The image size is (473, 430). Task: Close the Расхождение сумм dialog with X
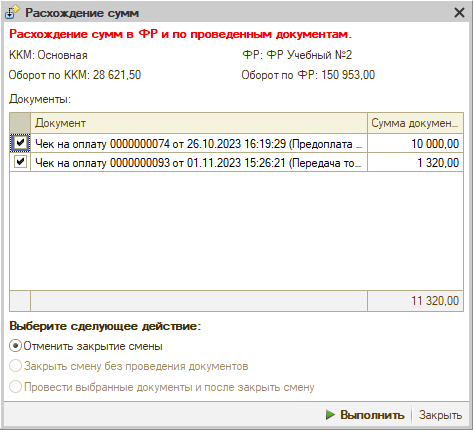coord(459,13)
